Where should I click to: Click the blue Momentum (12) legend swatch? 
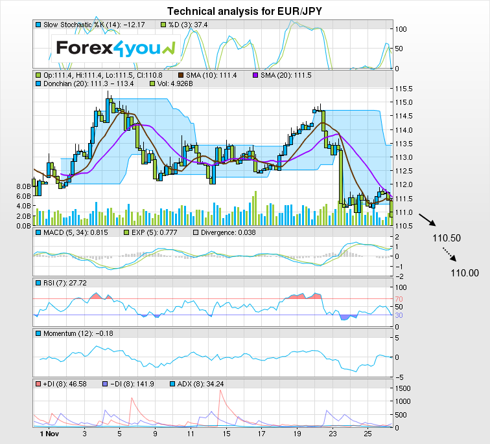pyautogui.click(x=38, y=333)
